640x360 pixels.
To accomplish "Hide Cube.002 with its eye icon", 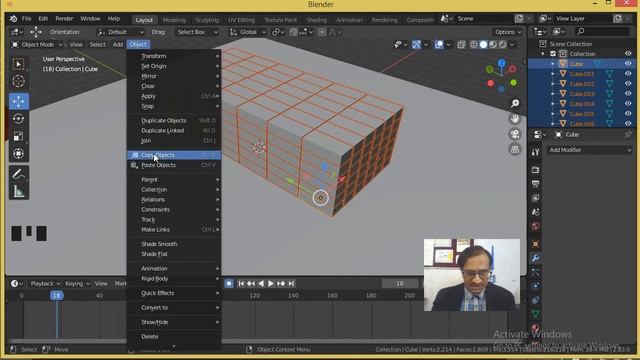I will click(628, 84).
